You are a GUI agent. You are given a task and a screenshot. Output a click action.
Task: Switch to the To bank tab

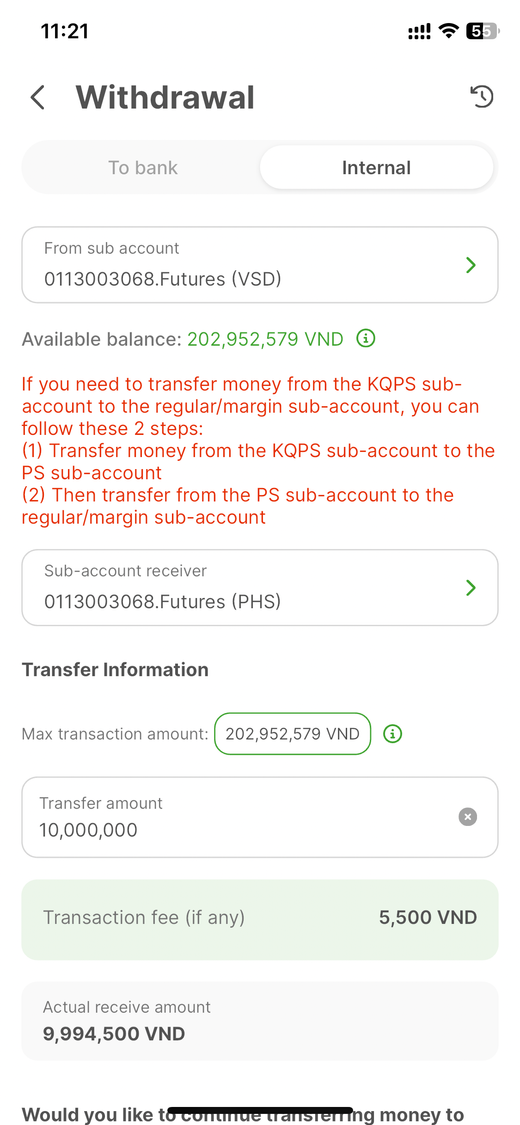coord(143,168)
